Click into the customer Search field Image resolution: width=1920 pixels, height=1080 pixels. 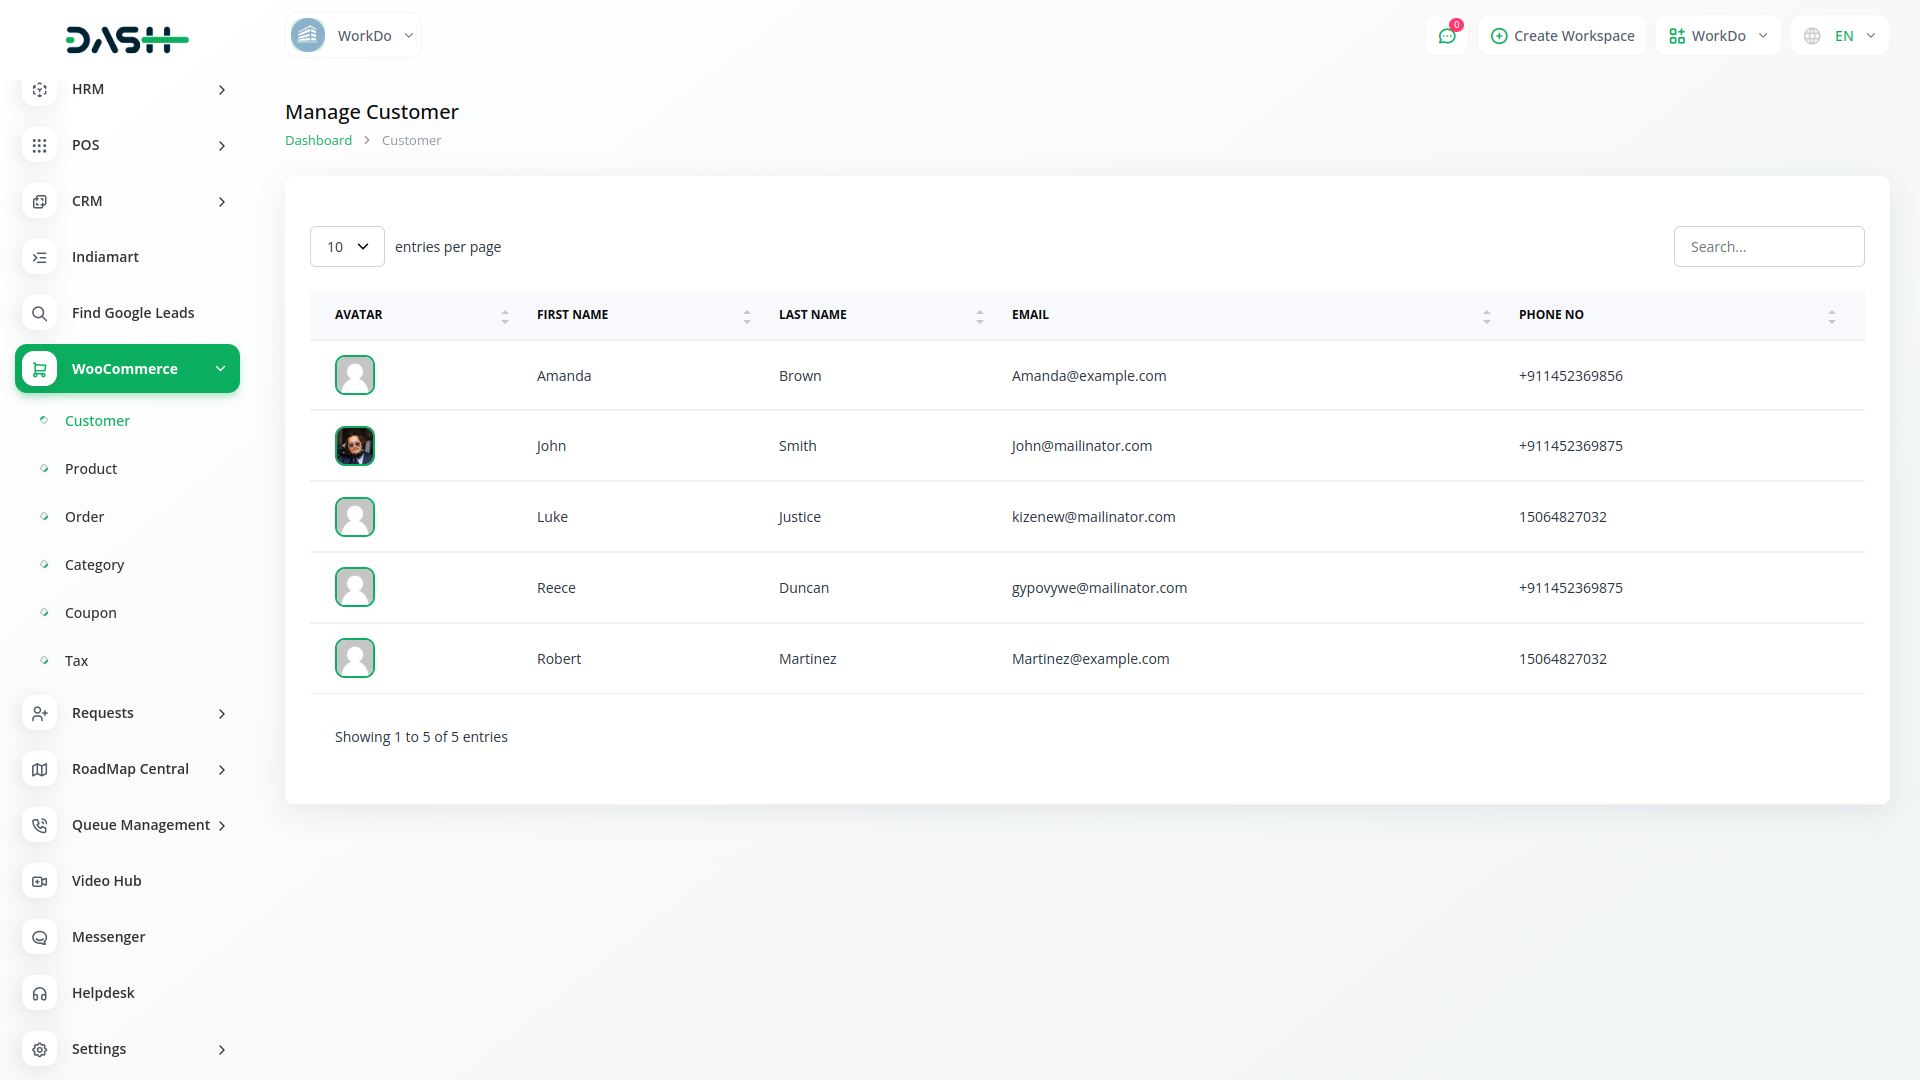point(1768,247)
